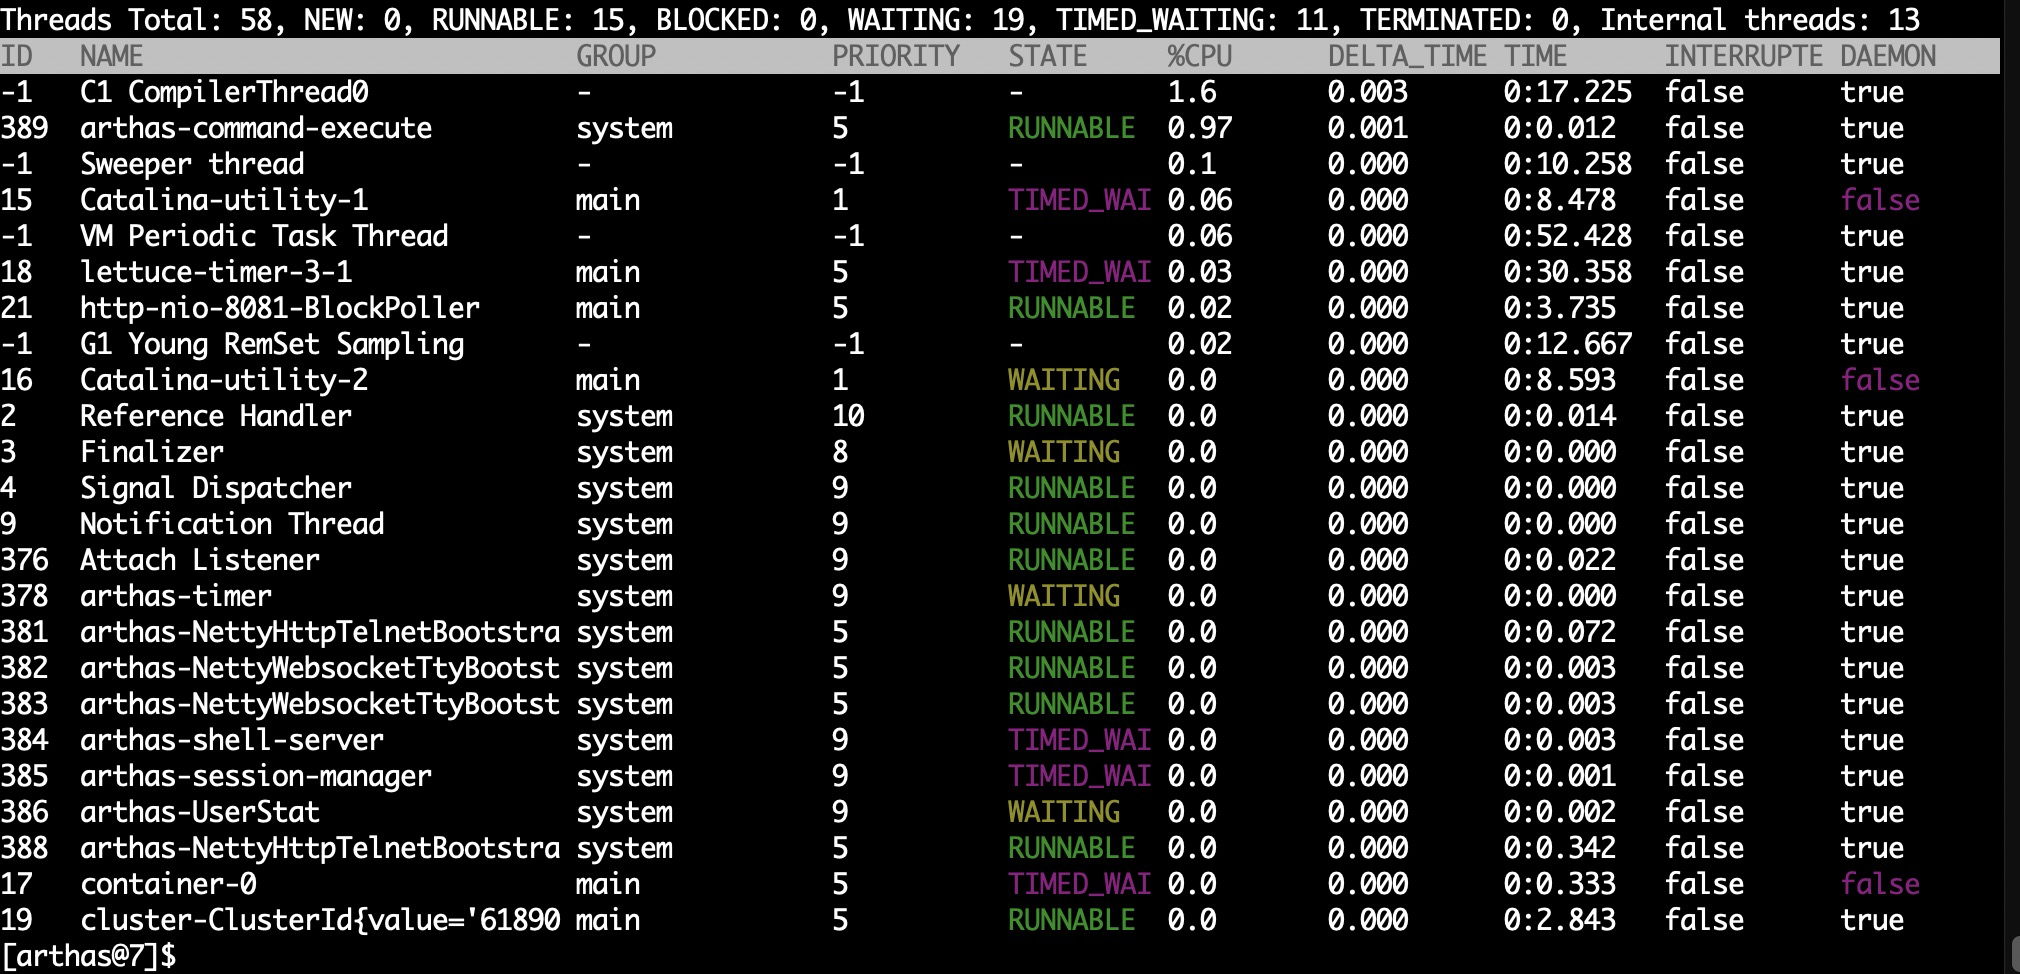Click the thread ID 376

click(x=24, y=560)
